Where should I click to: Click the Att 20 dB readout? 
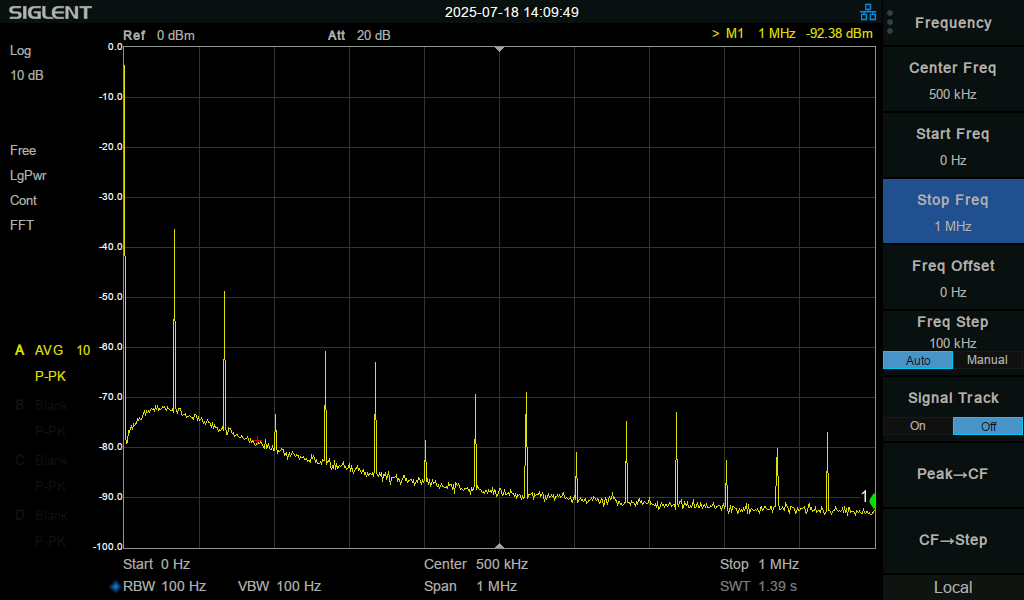(359, 35)
